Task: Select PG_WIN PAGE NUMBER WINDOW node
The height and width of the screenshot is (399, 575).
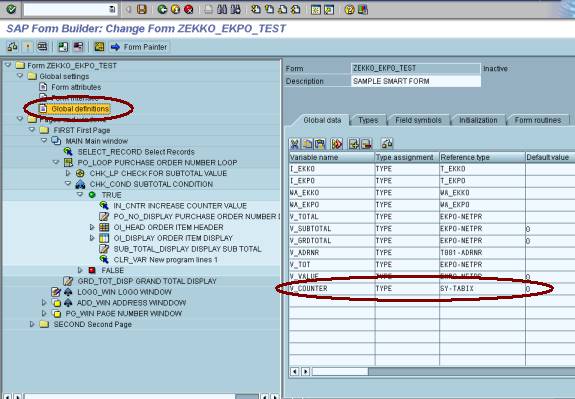Action: coord(123,313)
